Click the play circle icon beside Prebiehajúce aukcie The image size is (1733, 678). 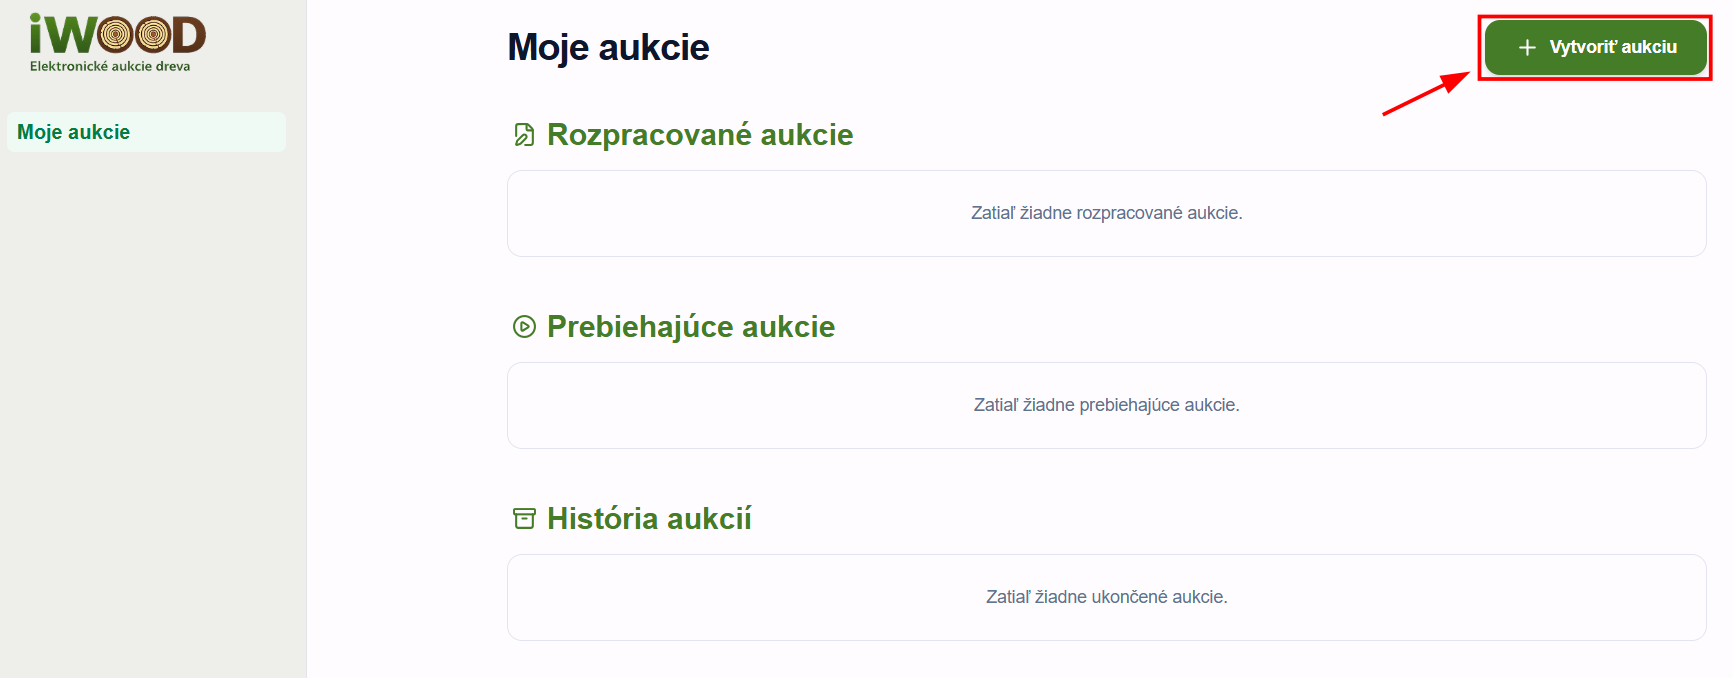(x=524, y=327)
